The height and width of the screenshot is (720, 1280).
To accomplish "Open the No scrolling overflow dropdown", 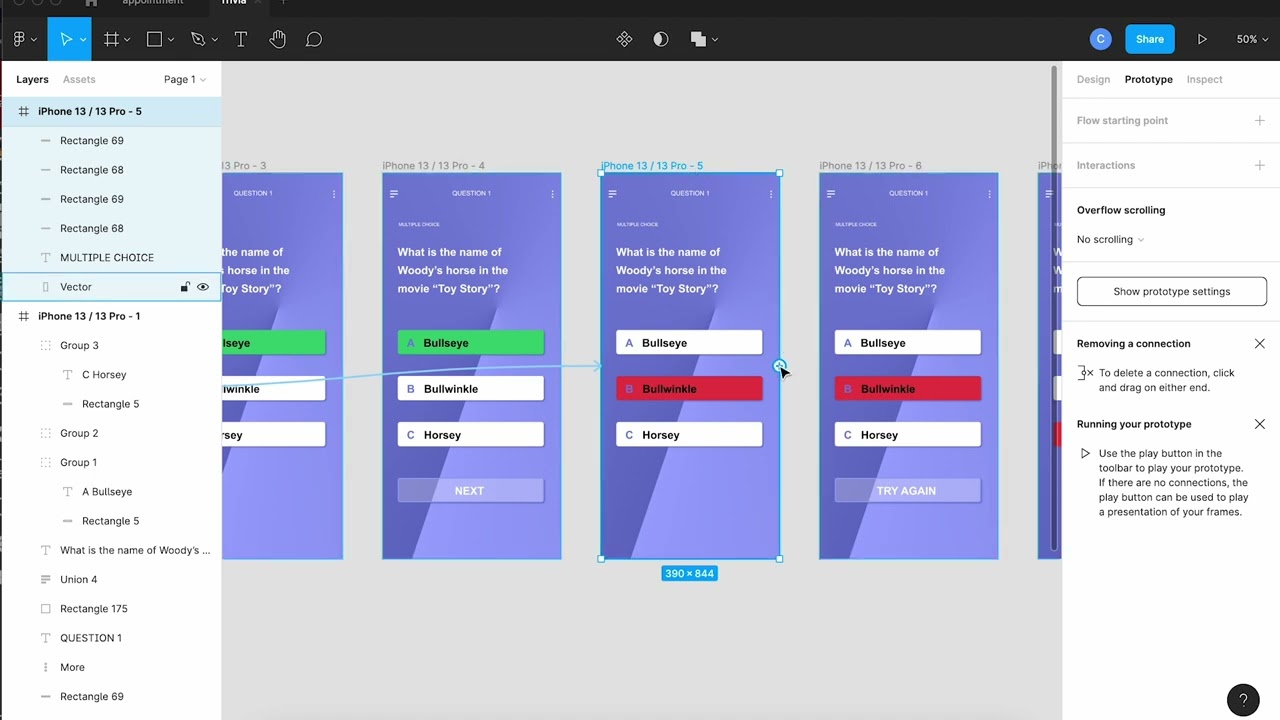I will click(1111, 239).
